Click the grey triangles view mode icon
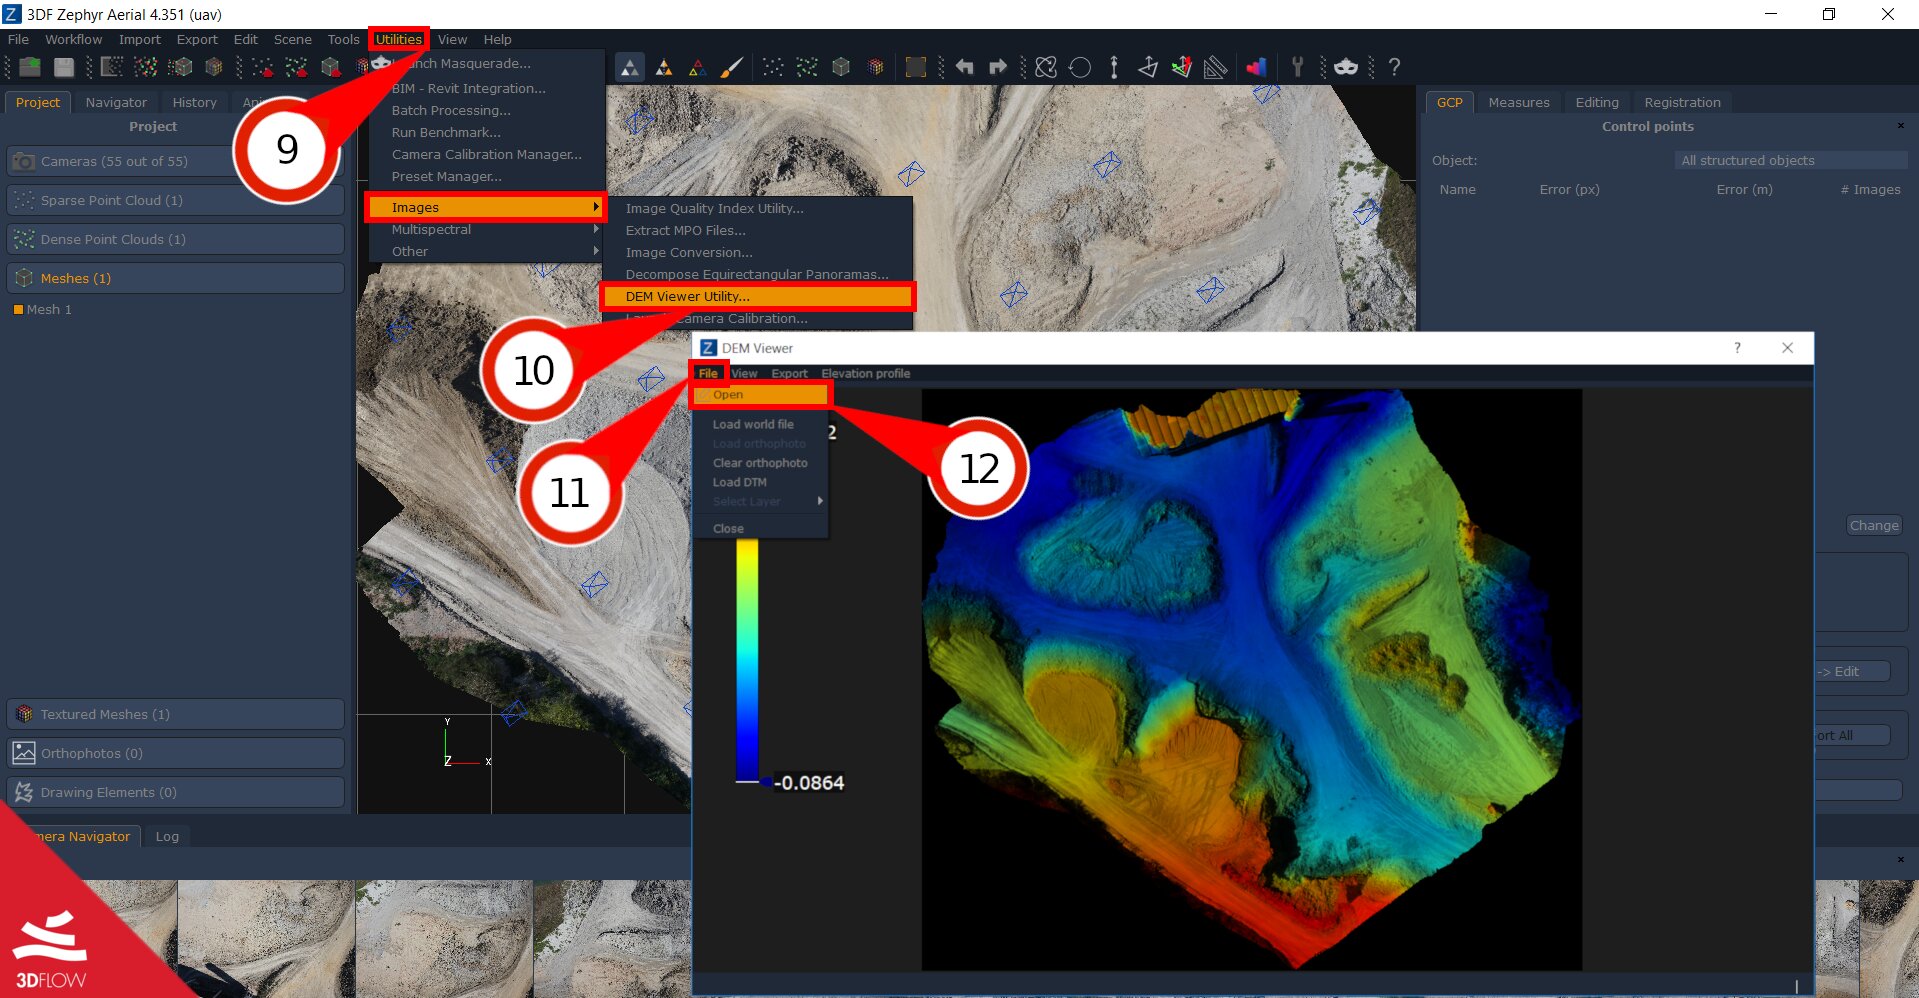 [629, 67]
